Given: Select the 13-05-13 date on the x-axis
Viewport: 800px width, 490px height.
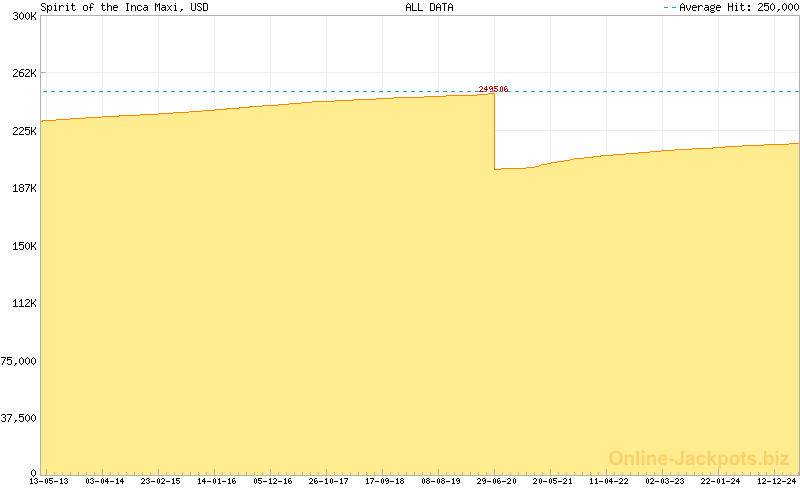Looking at the screenshot, I should [48, 481].
